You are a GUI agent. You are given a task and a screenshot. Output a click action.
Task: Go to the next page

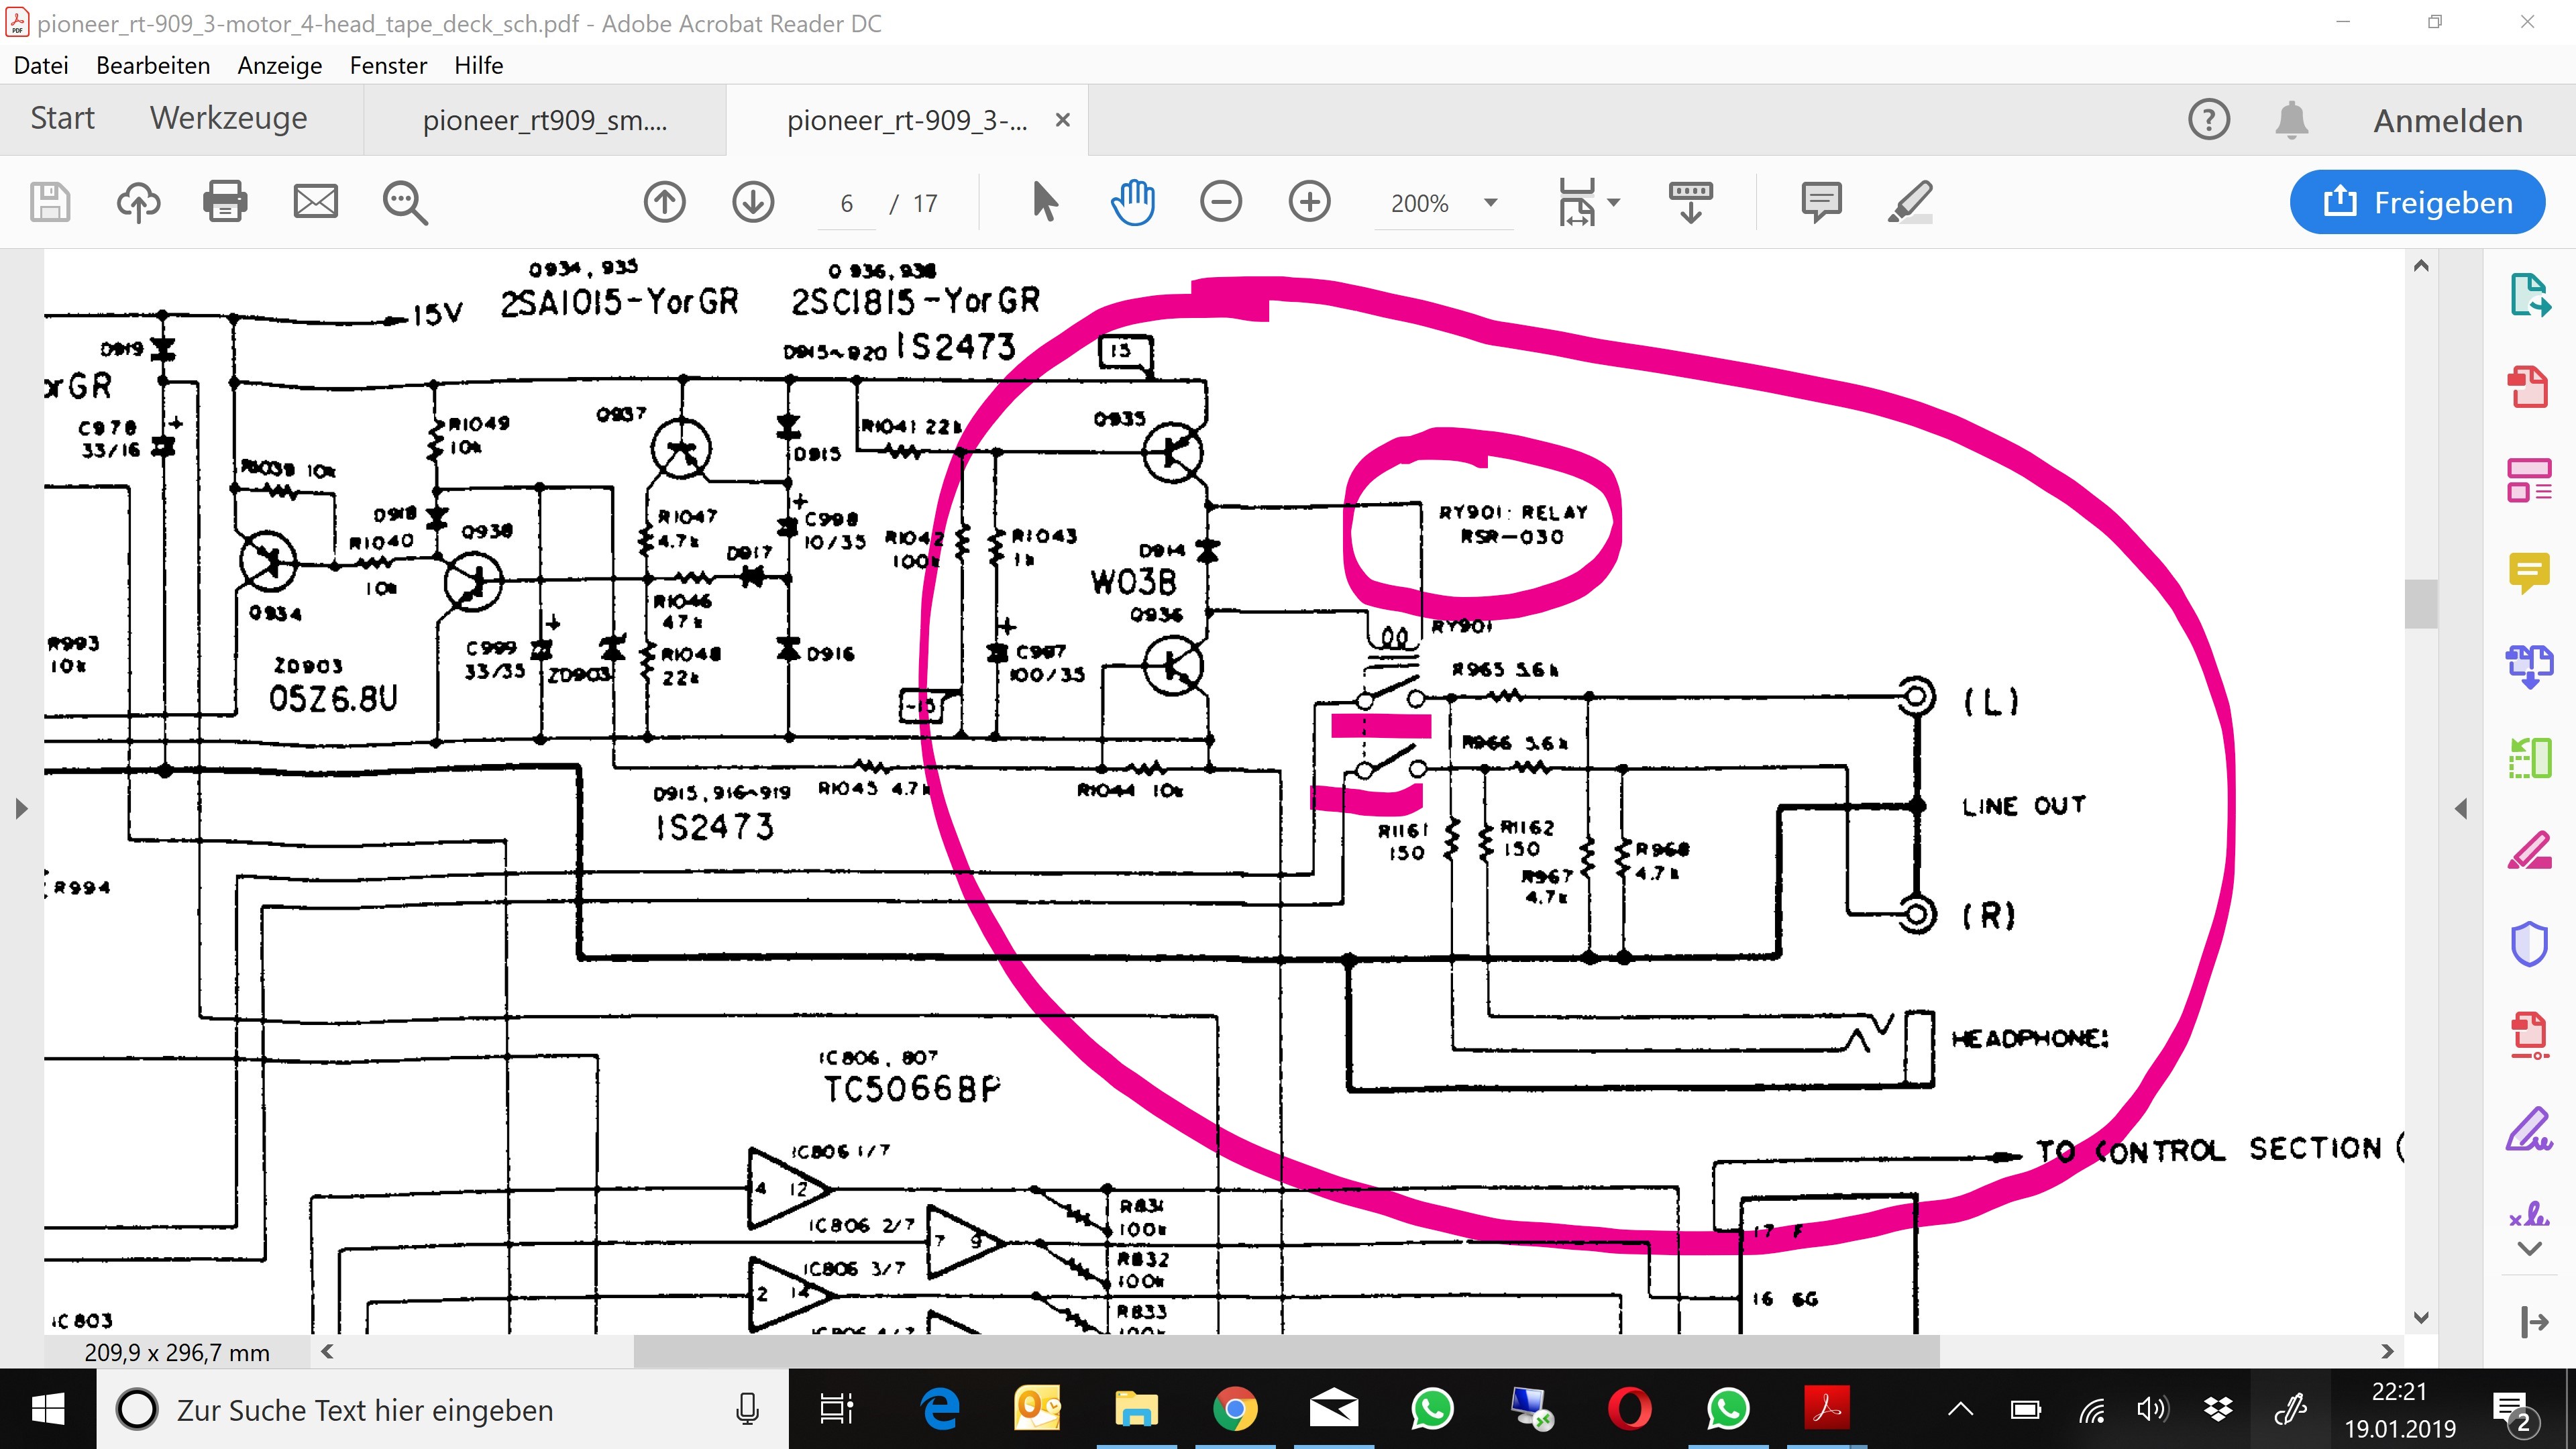(753, 202)
